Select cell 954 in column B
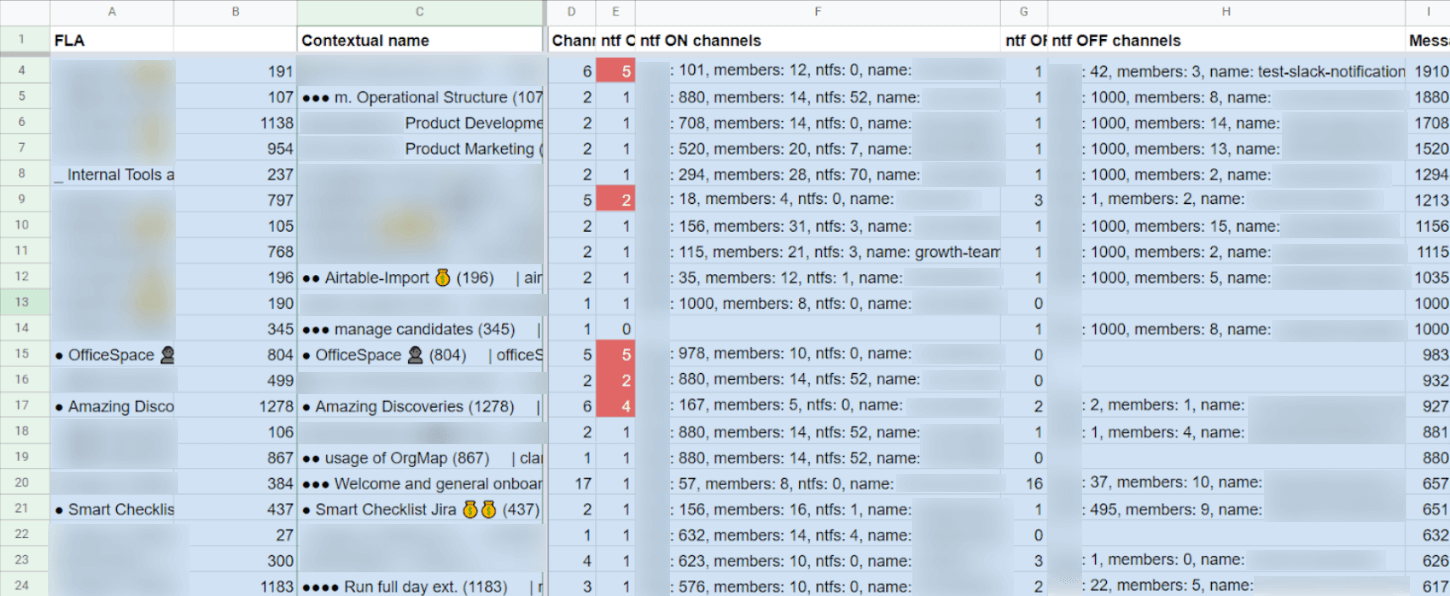1450x596 pixels. tap(235, 149)
